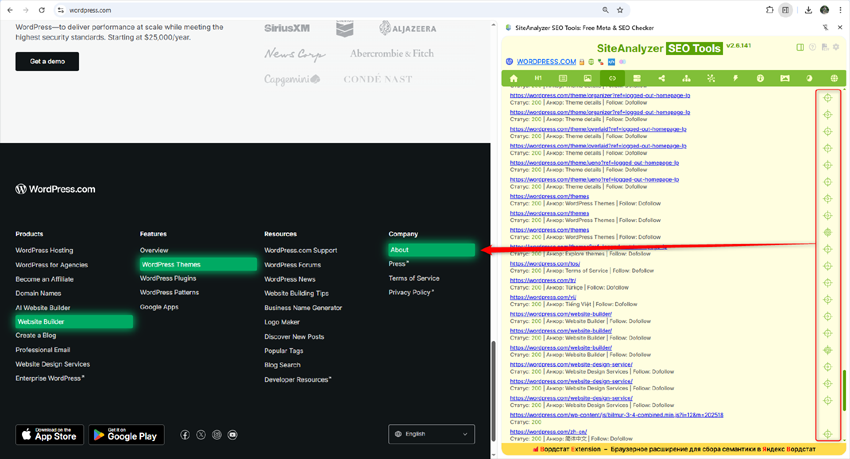This screenshot has height=459, width=850.
Task: Click the Wordstat Extension yellow banner
Action: click(x=674, y=449)
